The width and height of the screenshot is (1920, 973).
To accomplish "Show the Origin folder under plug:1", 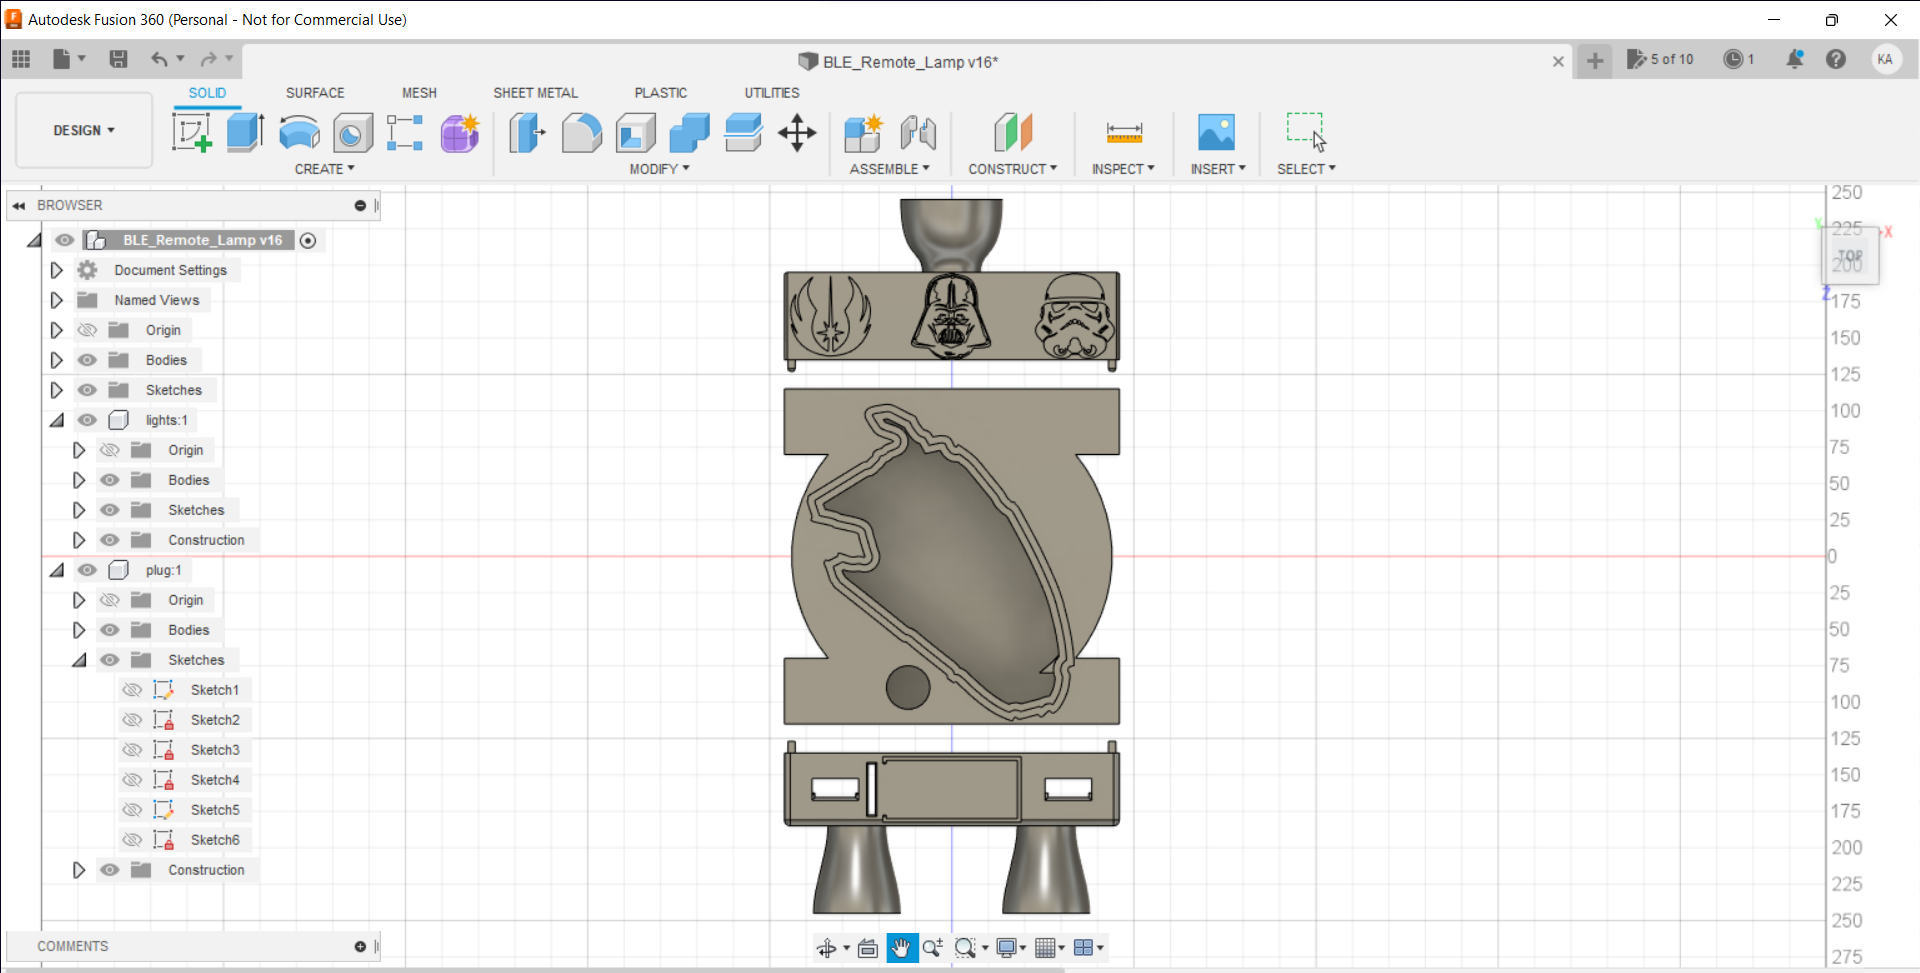I will coord(110,600).
